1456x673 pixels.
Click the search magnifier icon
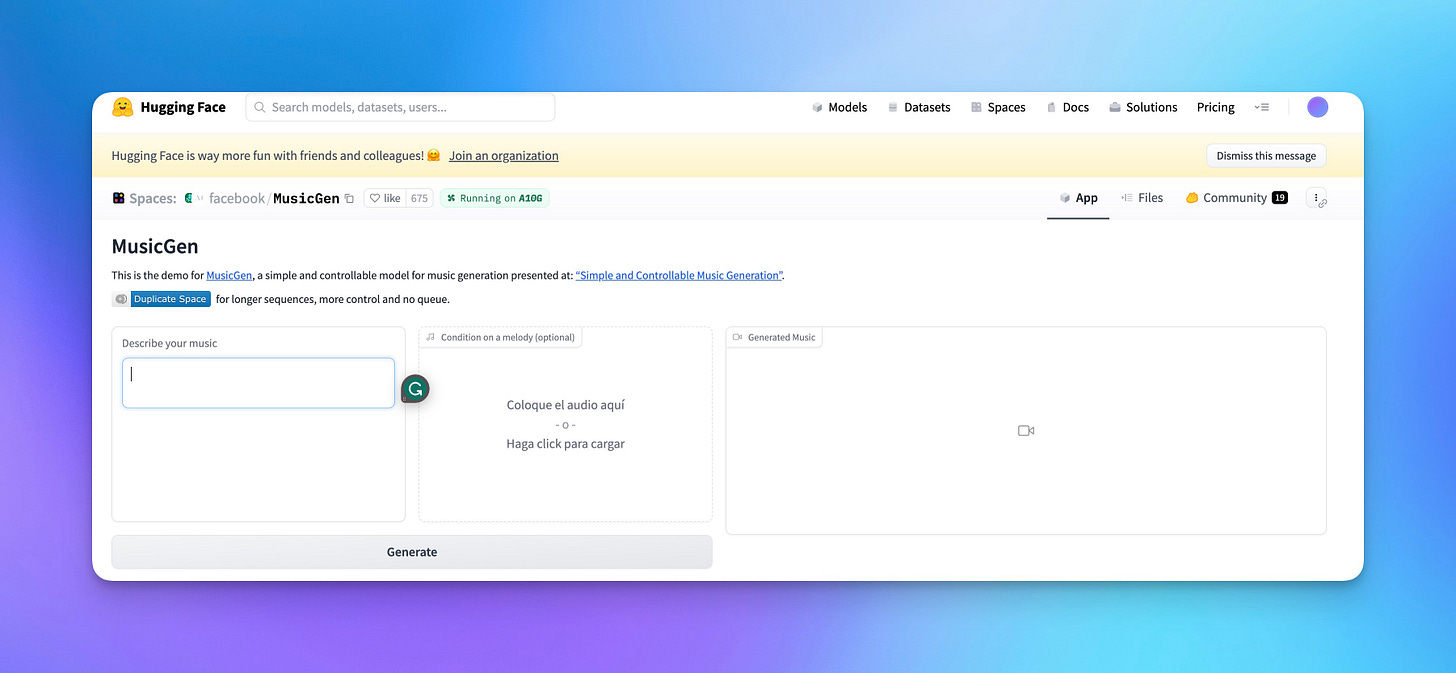260,107
